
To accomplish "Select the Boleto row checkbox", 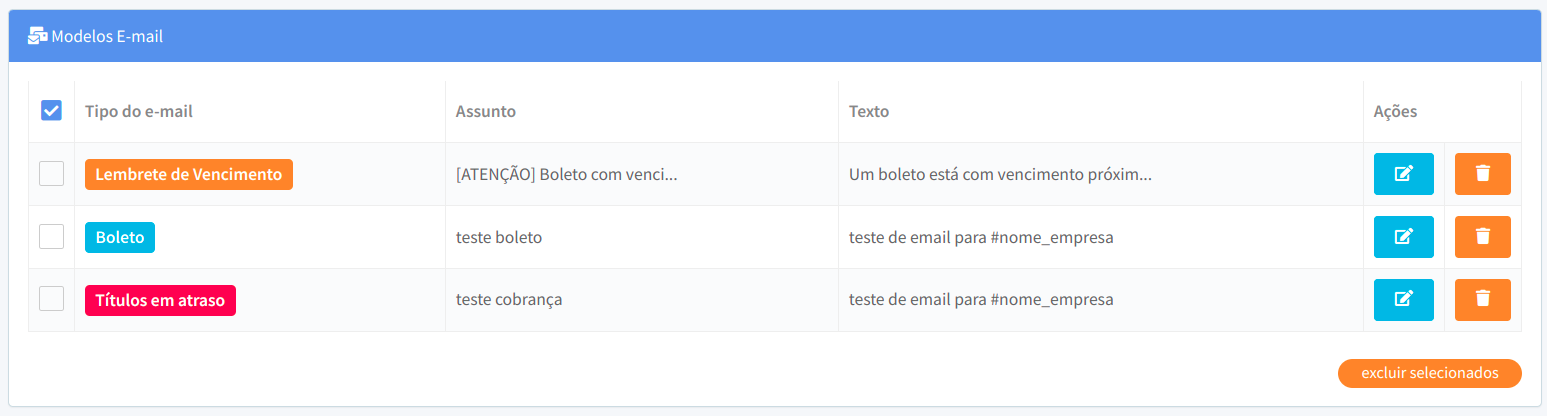I will (51, 236).
